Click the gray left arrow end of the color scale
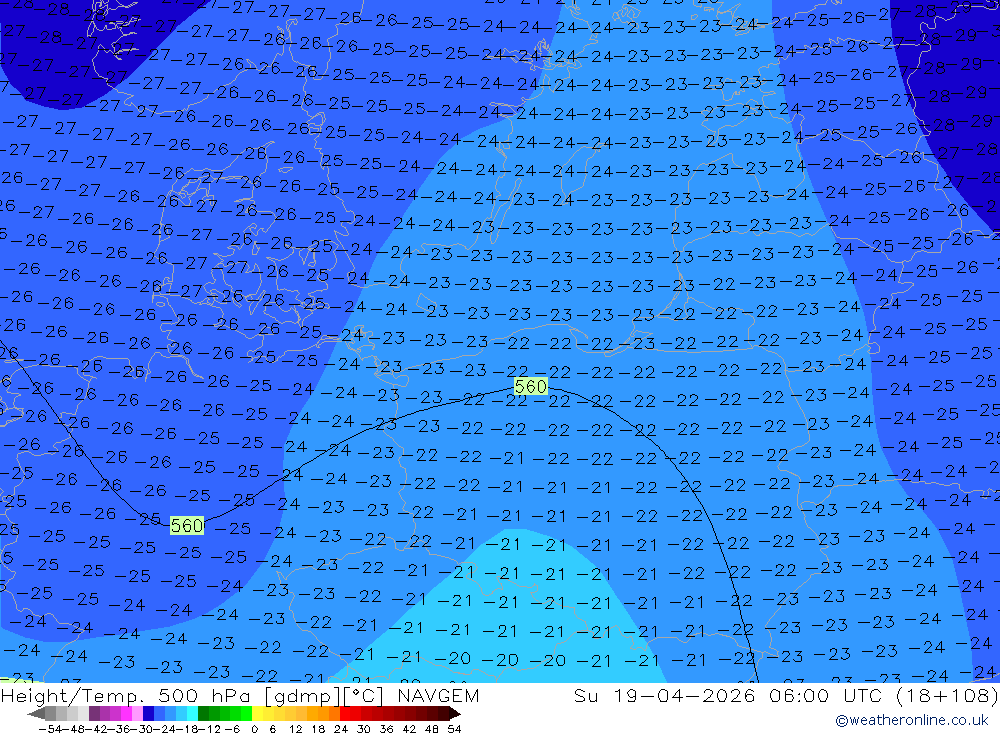1000x733 pixels. click(36, 714)
